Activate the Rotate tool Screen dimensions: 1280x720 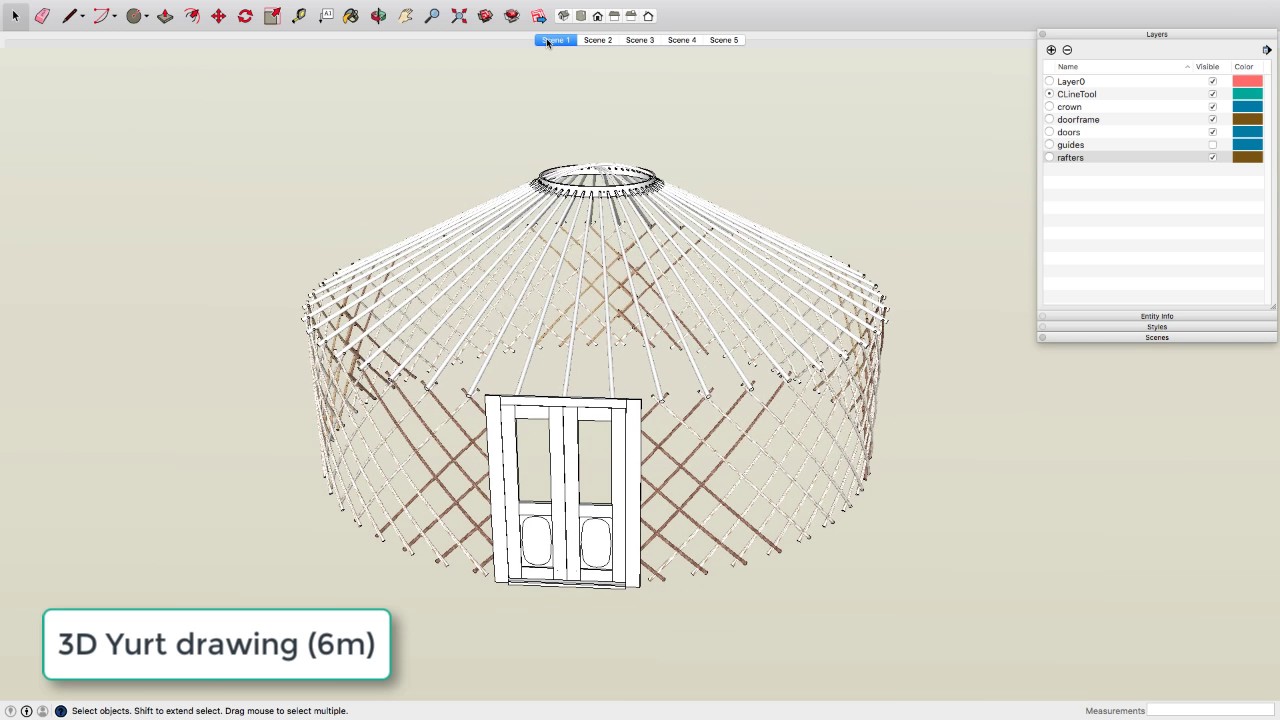click(x=245, y=15)
